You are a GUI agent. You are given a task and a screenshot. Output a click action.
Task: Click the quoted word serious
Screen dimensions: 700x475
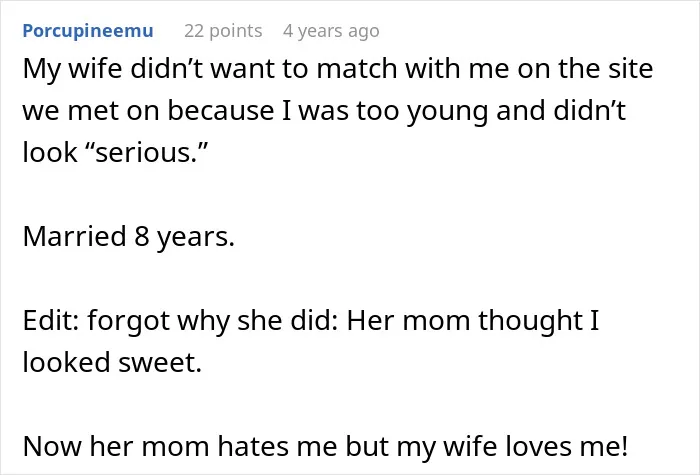click(146, 152)
